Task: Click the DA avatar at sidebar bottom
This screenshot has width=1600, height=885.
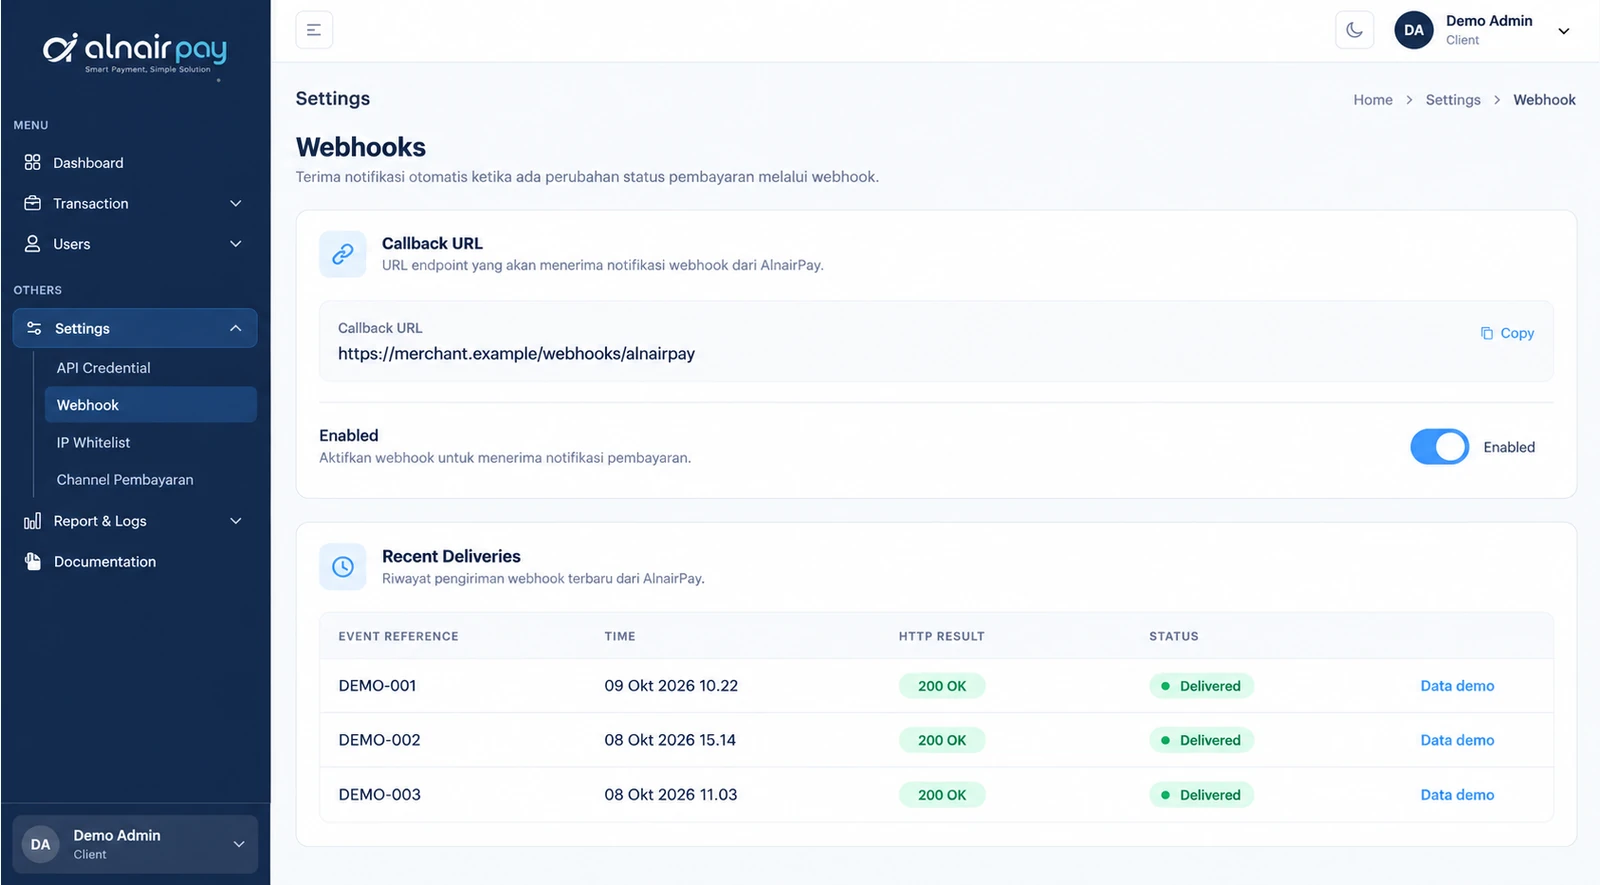Action: point(40,844)
